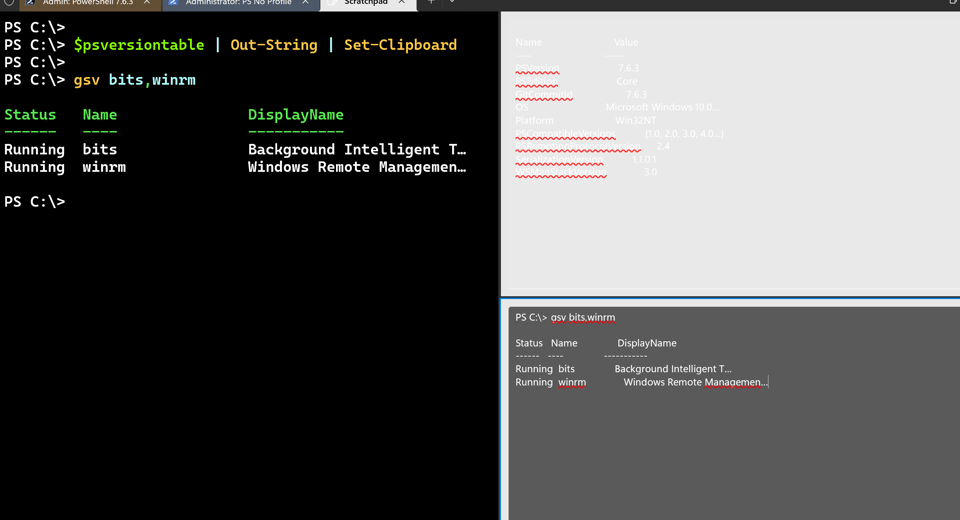Click the faded Value header in upper scratchpad pane
The image size is (960, 520).
pos(626,42)
